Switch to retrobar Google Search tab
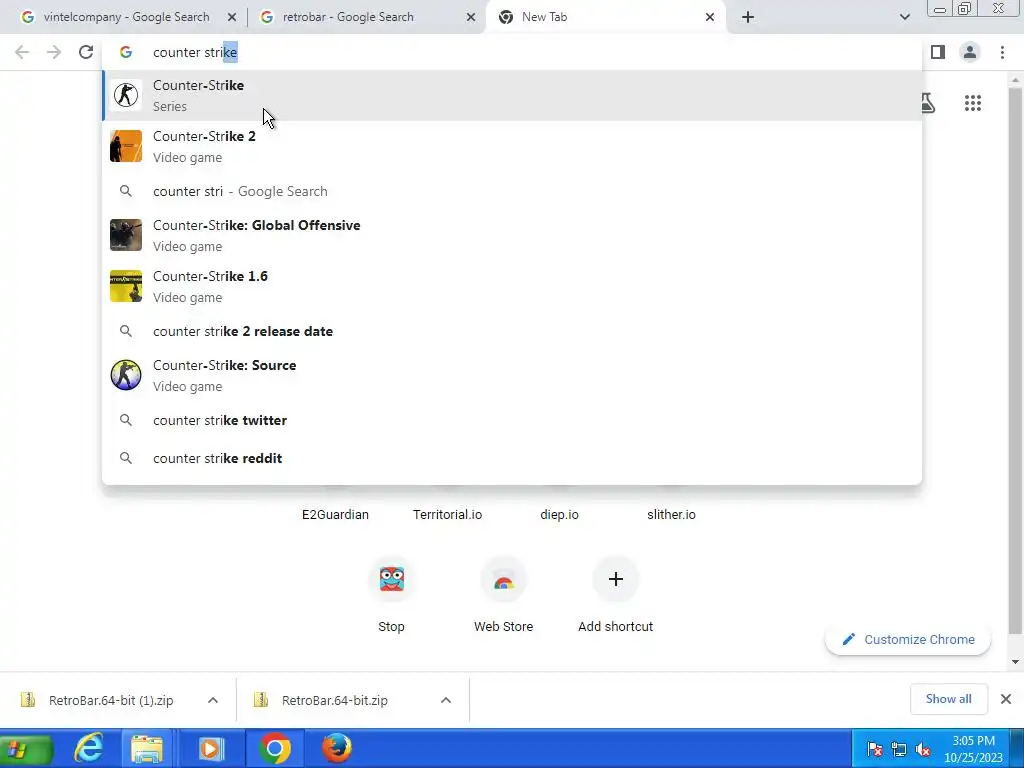The image size is (1024, 768). tap(347, 17)
